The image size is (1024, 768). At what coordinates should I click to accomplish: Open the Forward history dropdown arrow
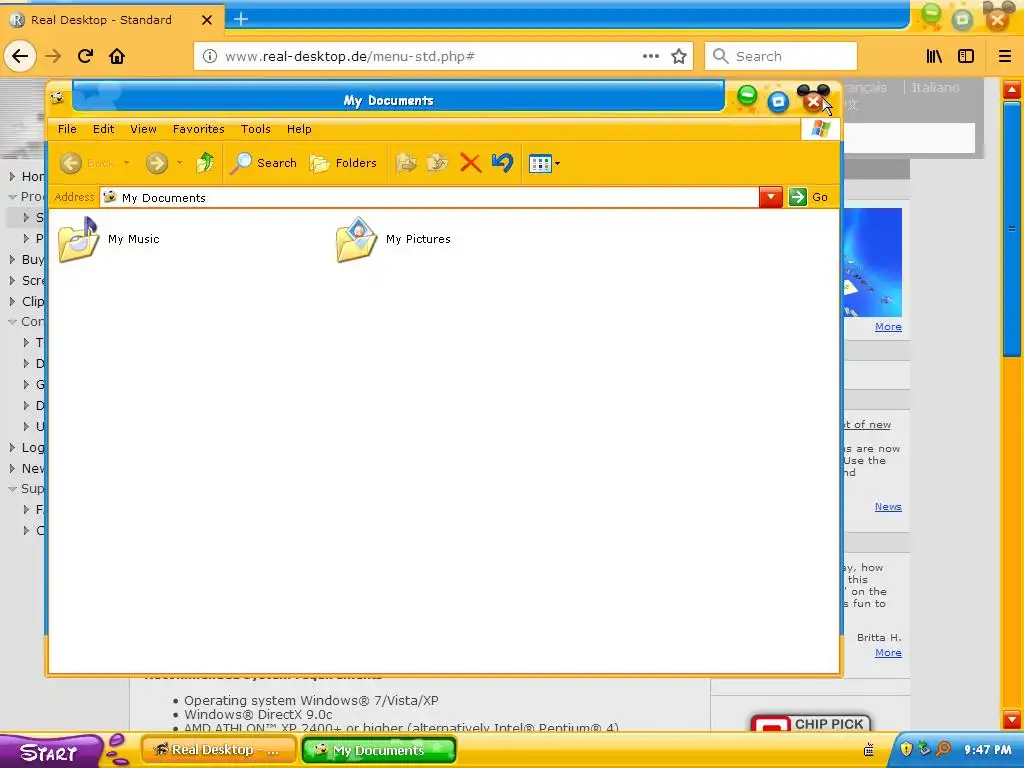tap(179, 163)
